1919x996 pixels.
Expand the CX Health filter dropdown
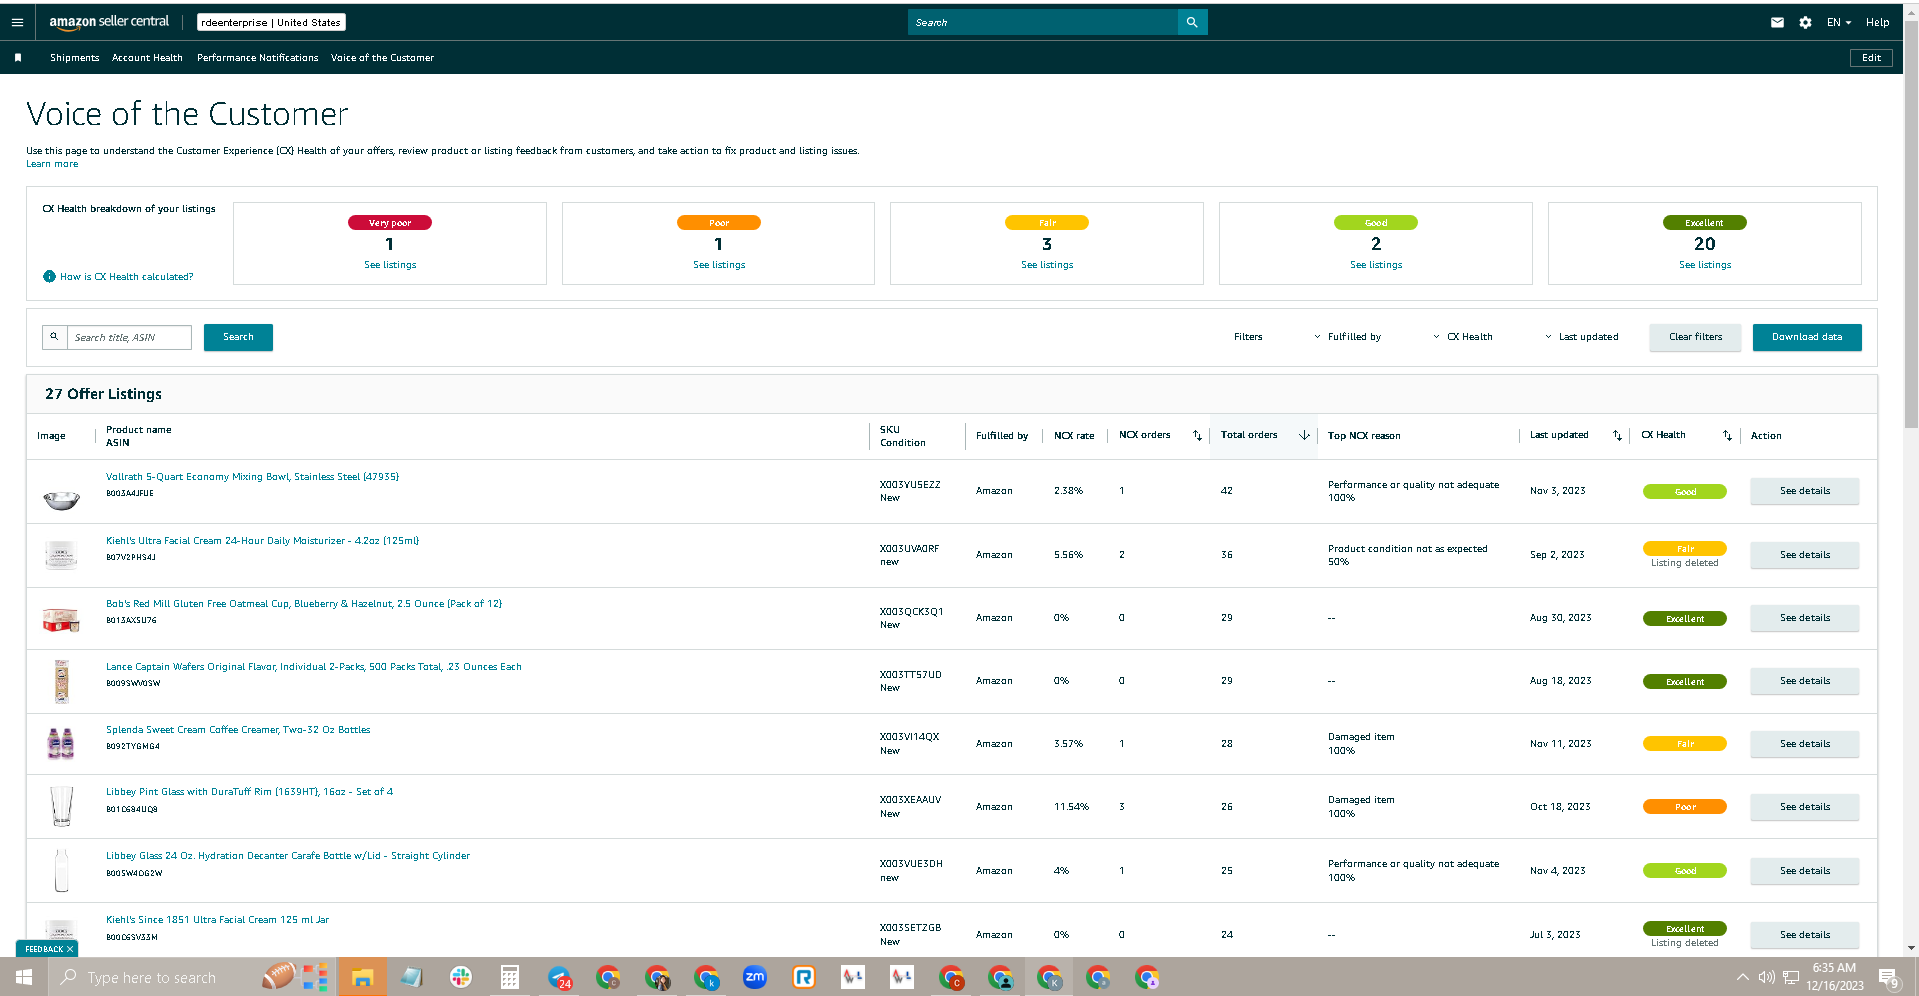(x=1462, y=337)
